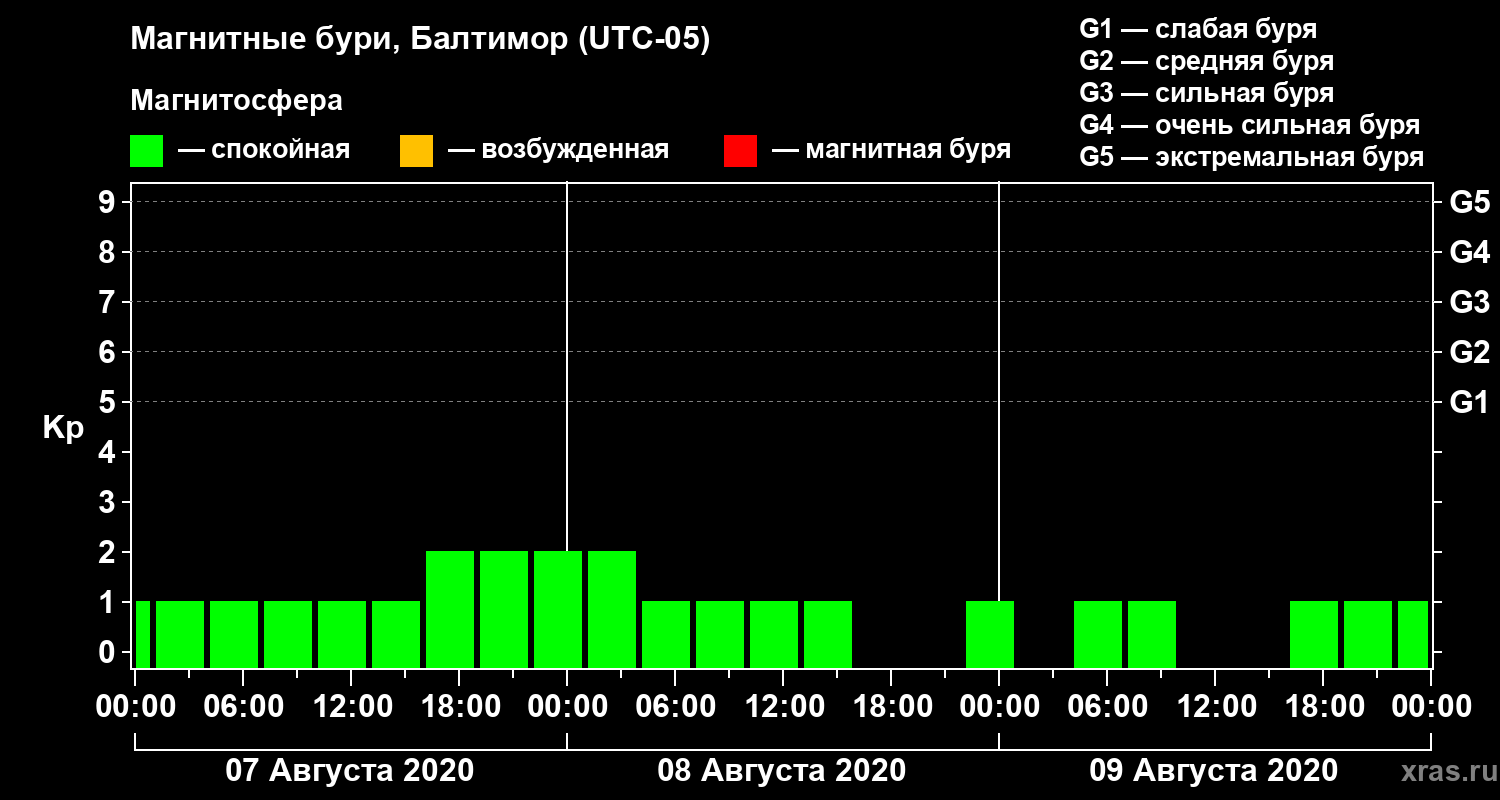This screenshot has width=1500, height=800.
Task: Select legend line 'G2 — средняя буря'
Action: pyautogui.click(x=1207, y=61)
